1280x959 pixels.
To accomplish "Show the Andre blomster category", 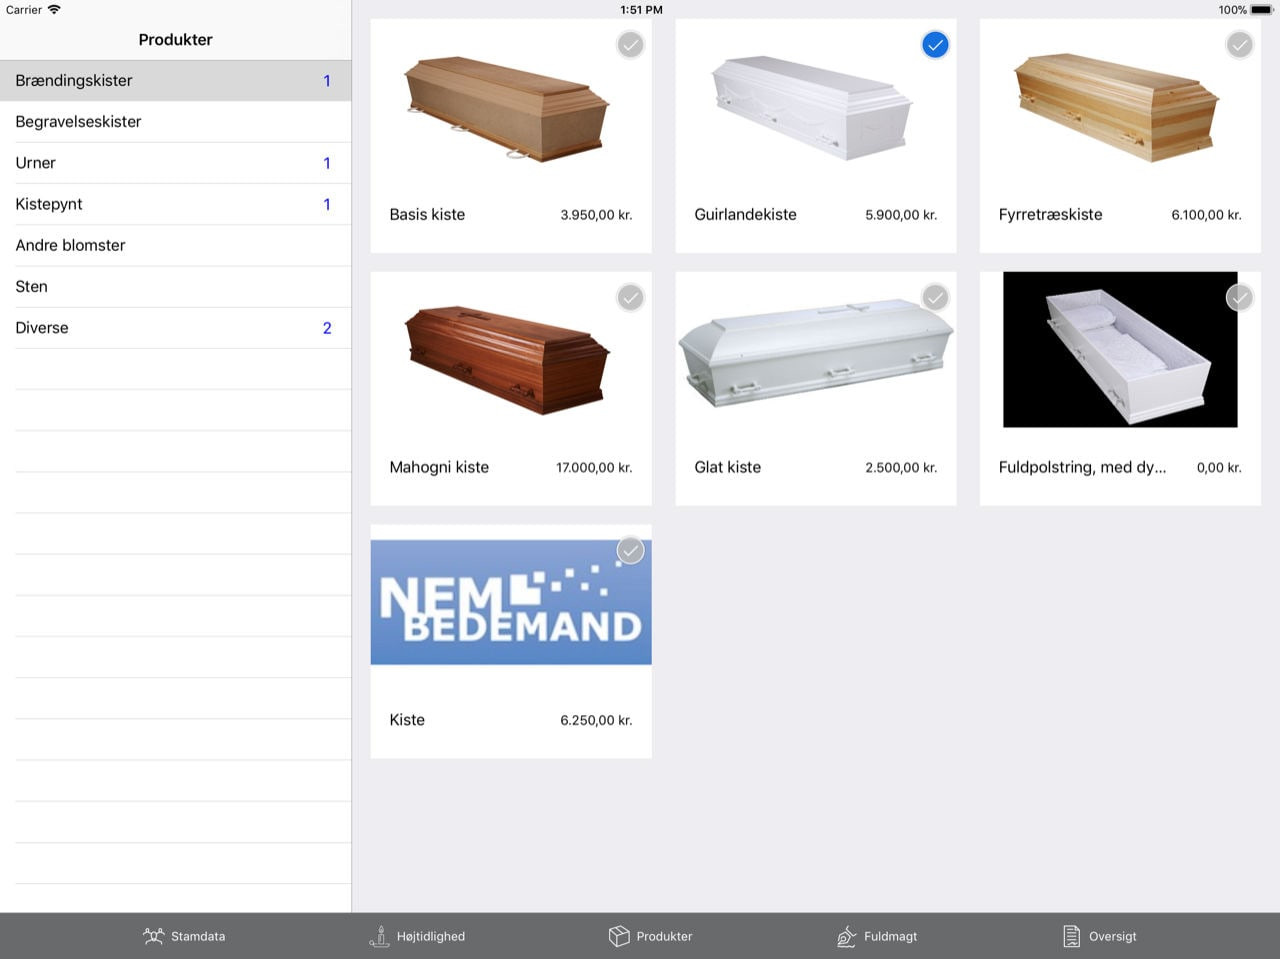I will (x=176, y=245).
